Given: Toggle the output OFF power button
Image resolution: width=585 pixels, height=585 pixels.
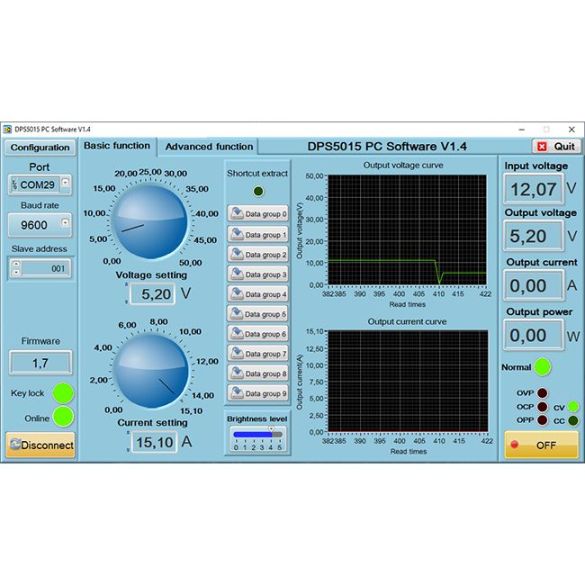Looking at the screenshot, I should click(x=541, y=445).
